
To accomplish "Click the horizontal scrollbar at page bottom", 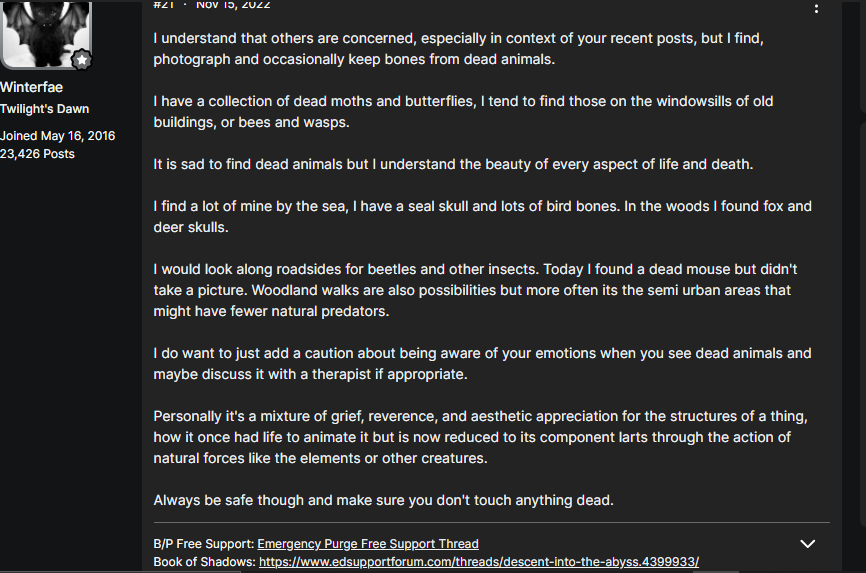I will click(x=433, y=571).
